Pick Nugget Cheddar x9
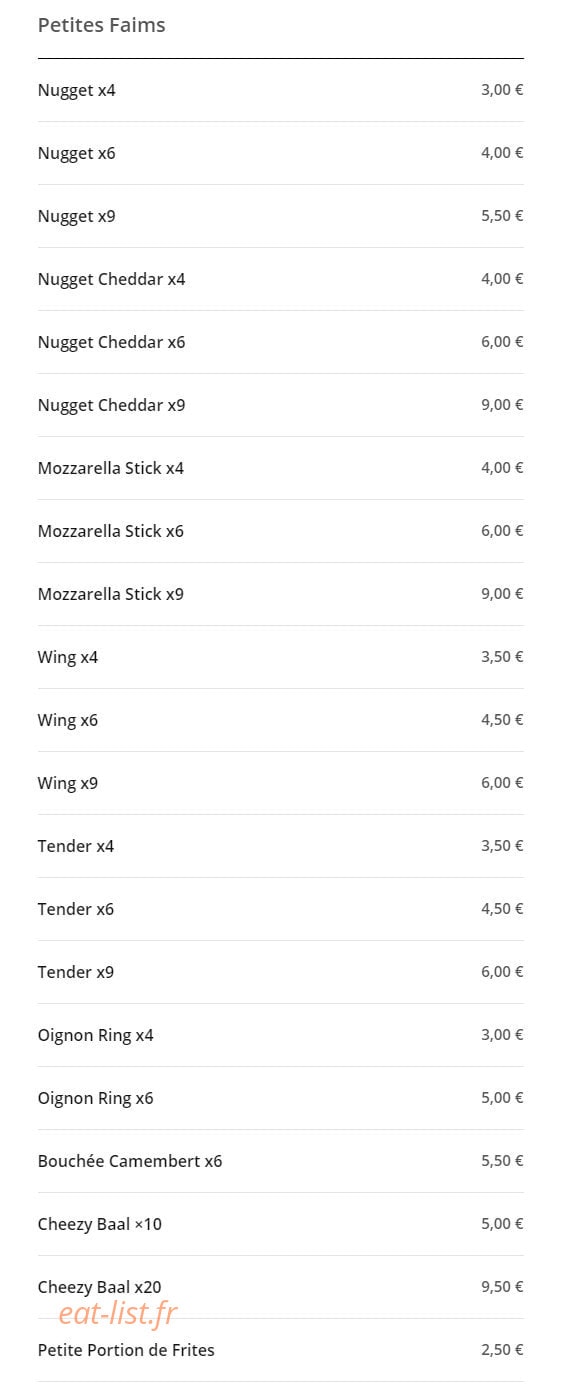 pyautogui.click(x=280, y=405)
